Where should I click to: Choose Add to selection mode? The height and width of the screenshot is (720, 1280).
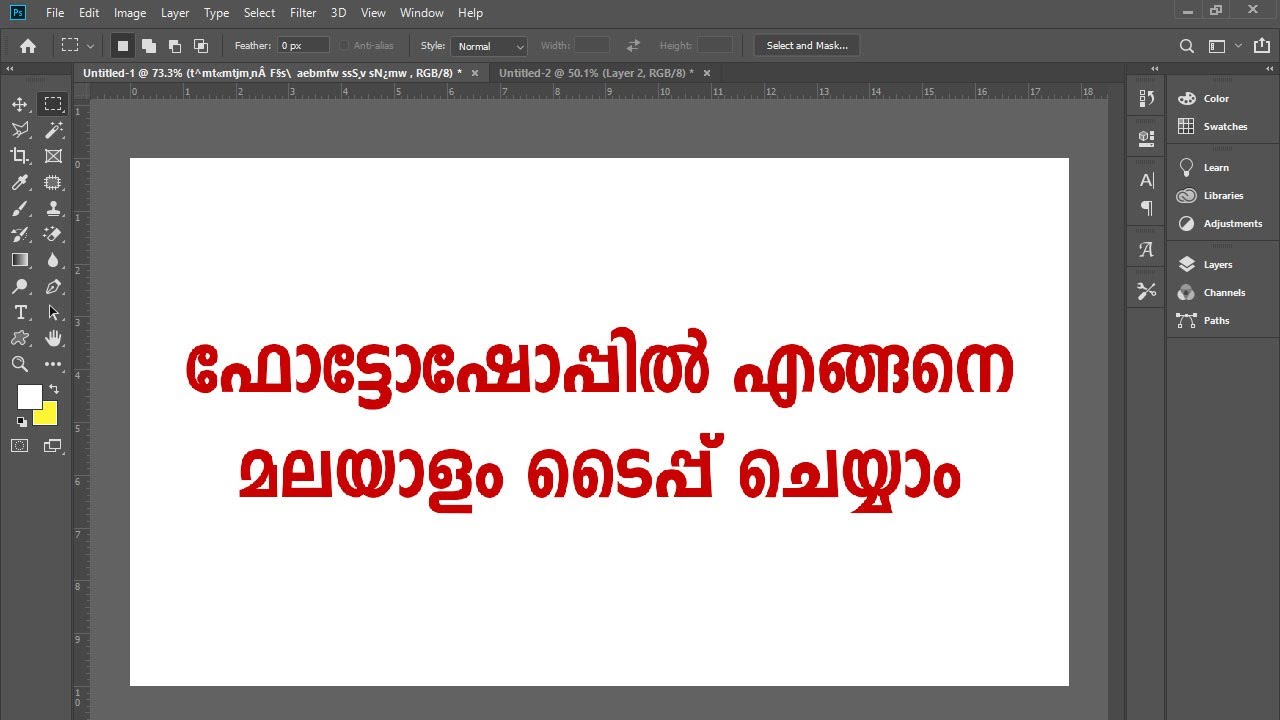point(149,46)
